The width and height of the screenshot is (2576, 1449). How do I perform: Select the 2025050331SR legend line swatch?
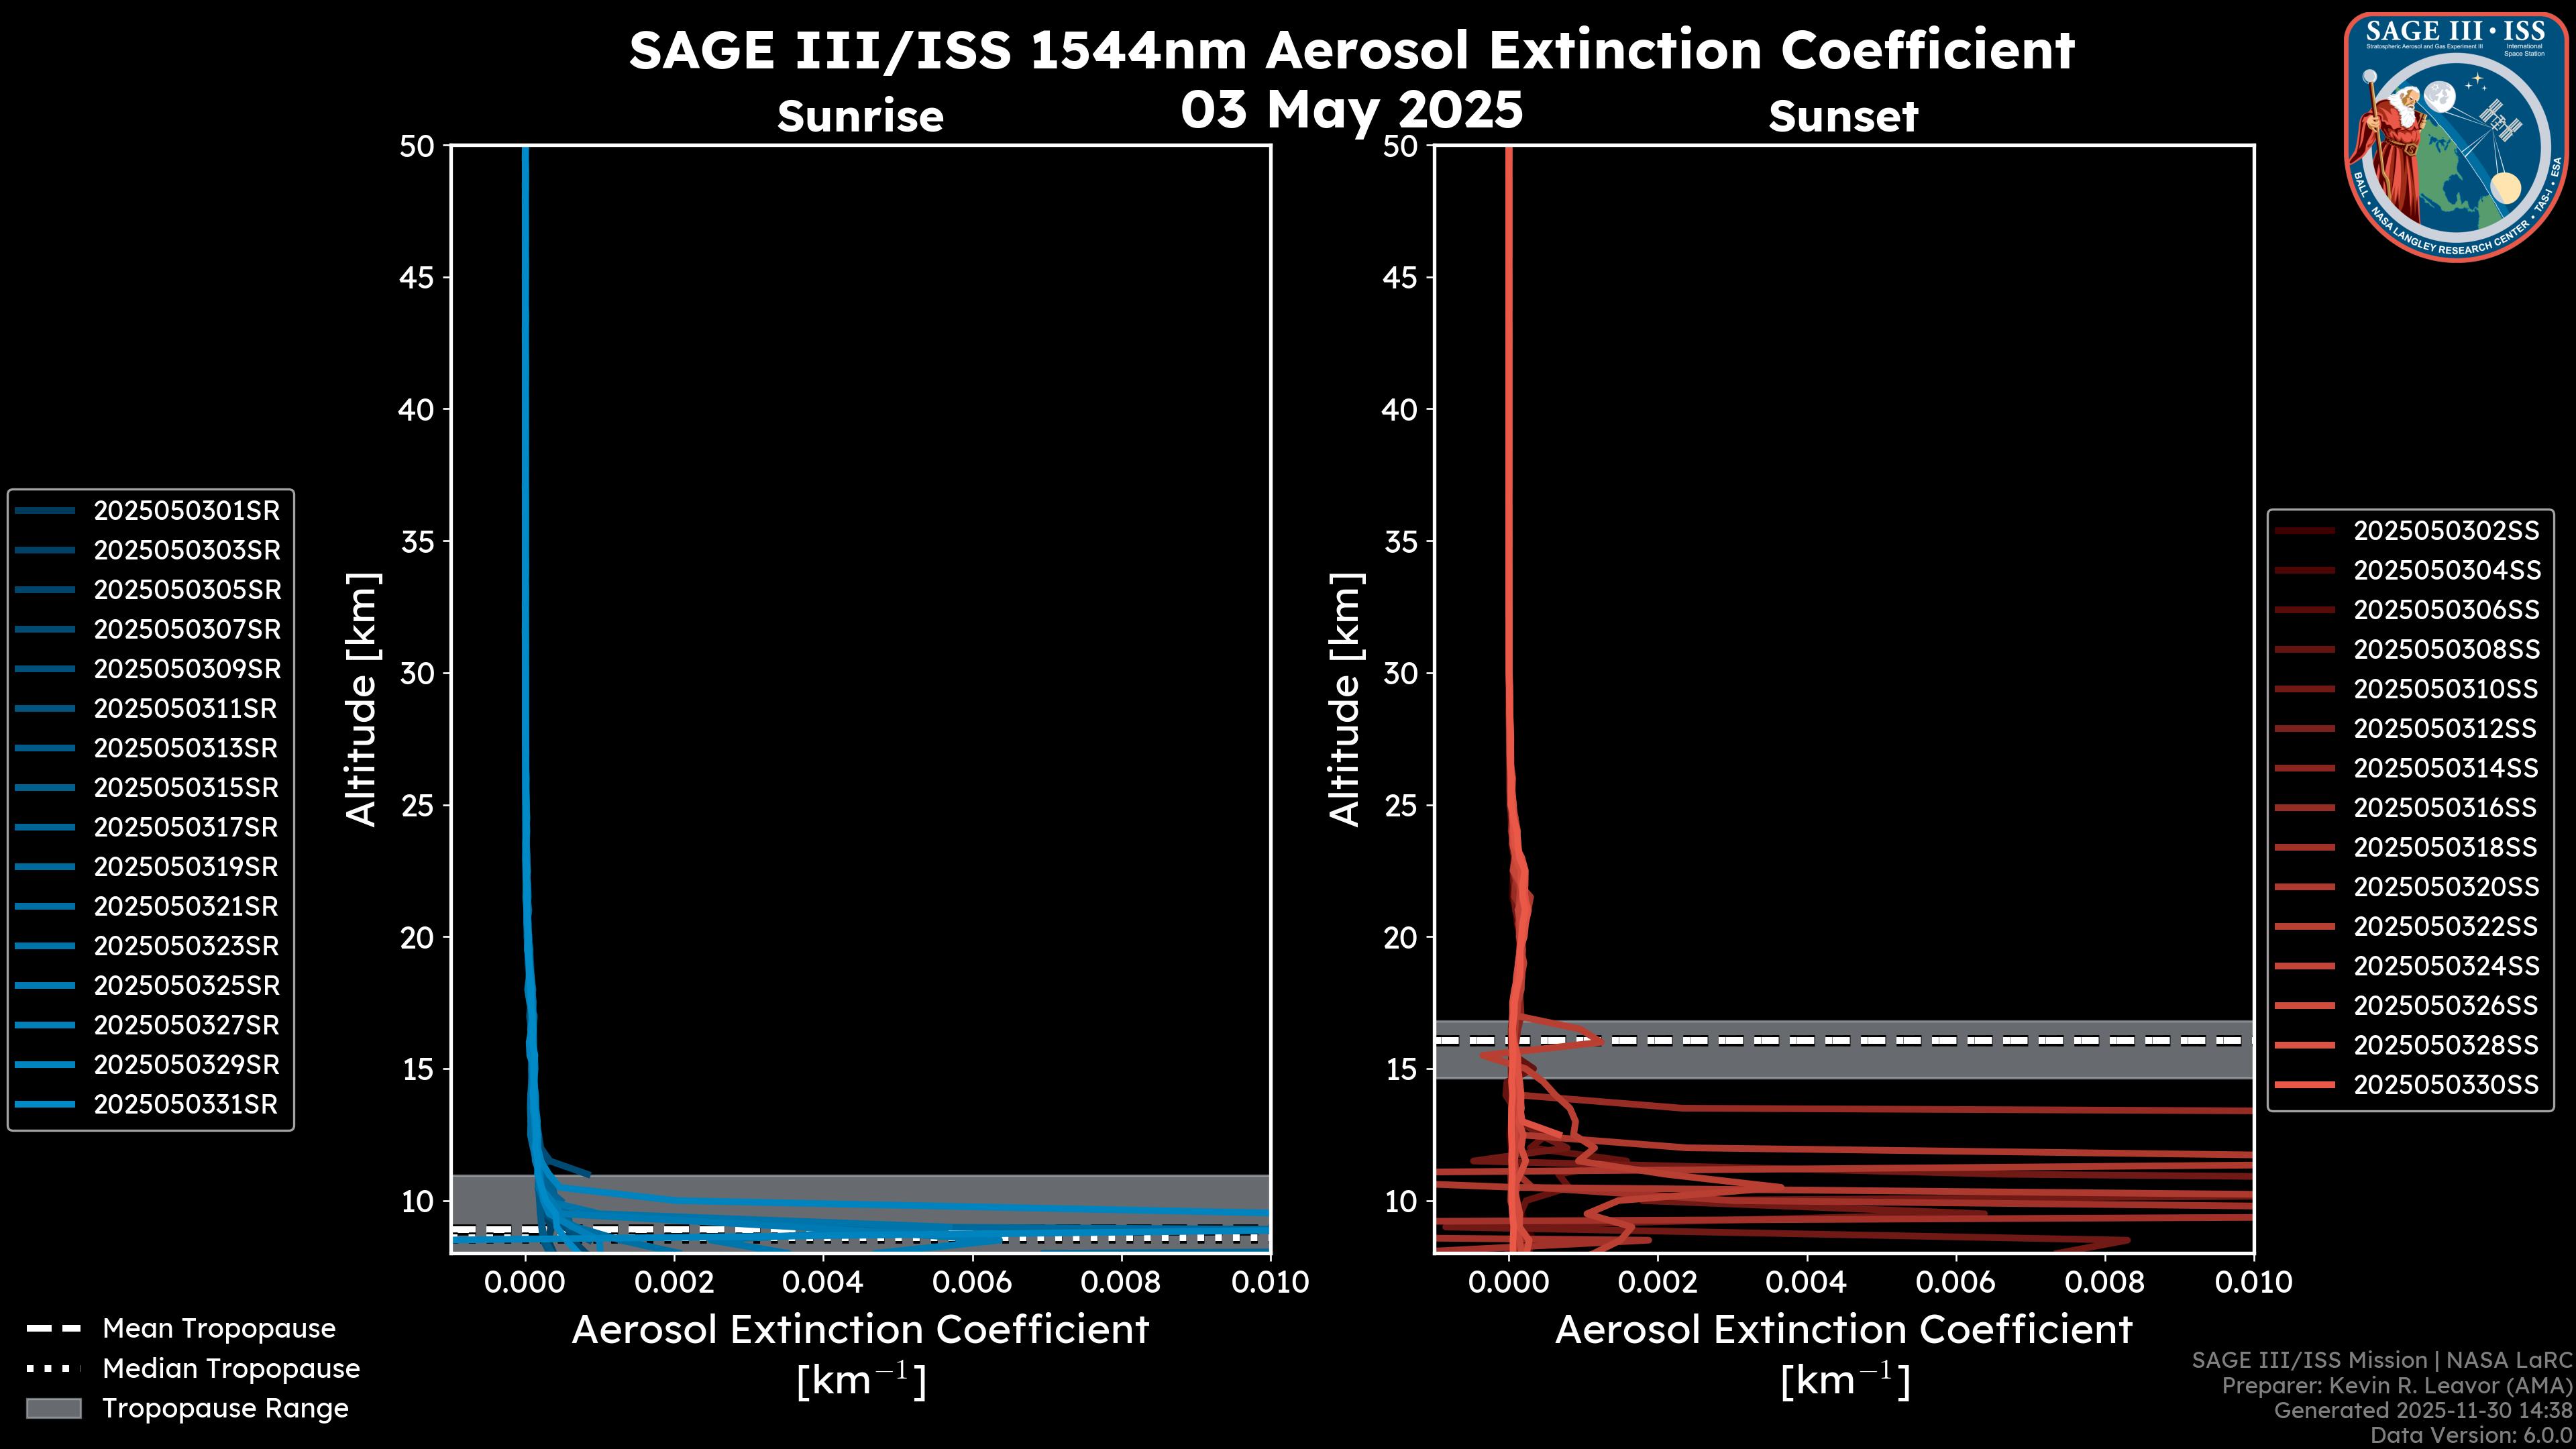point(45,1105)
